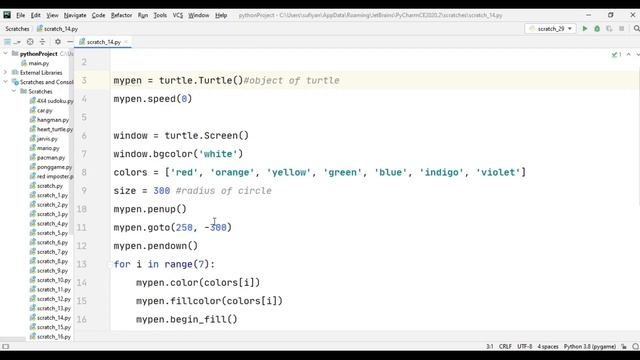Open the Help menu
Viewport: 640px width, 360px height.
click(221, 15)
